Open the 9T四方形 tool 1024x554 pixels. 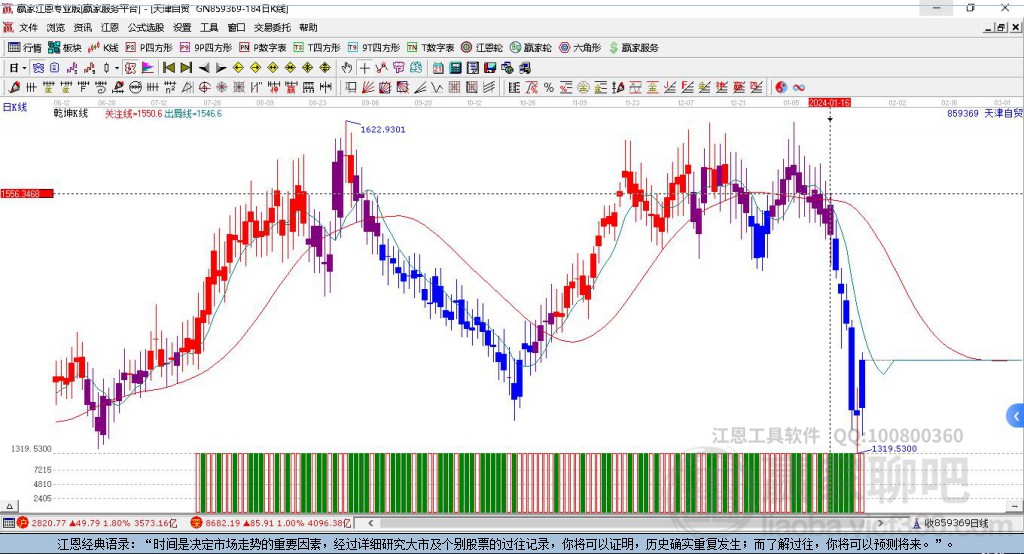pos(374,48)
